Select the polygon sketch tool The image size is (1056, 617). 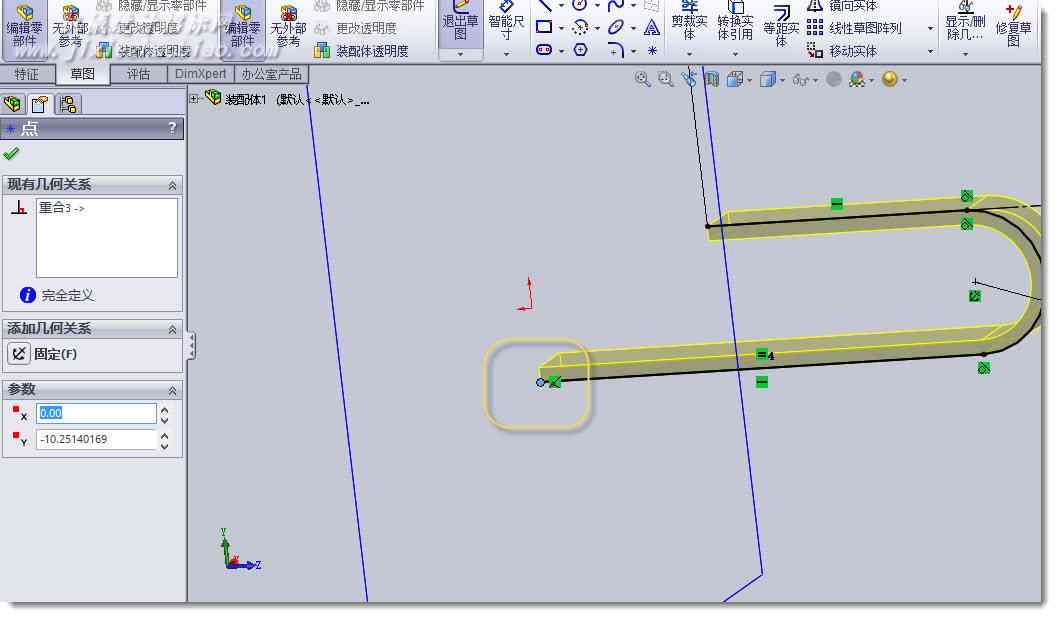pyautogui.click(x=581, y=50)
